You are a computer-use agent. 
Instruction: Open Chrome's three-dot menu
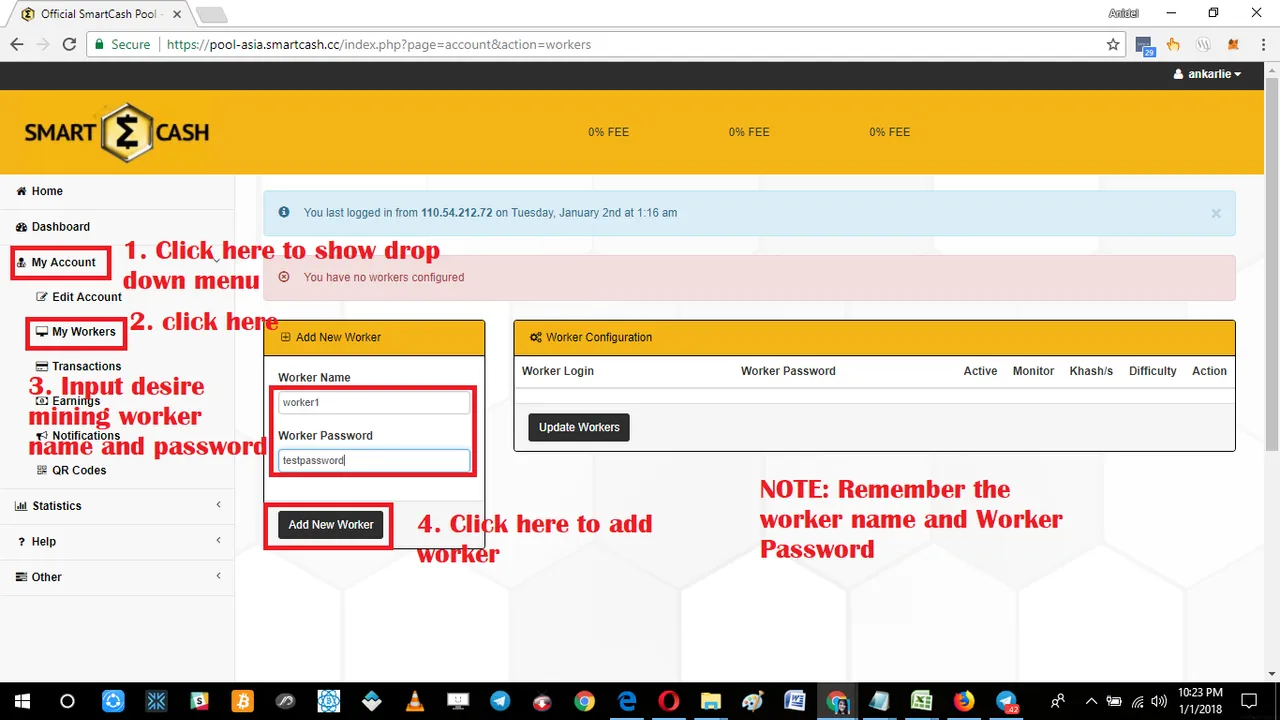click(x=1262, y=44)
